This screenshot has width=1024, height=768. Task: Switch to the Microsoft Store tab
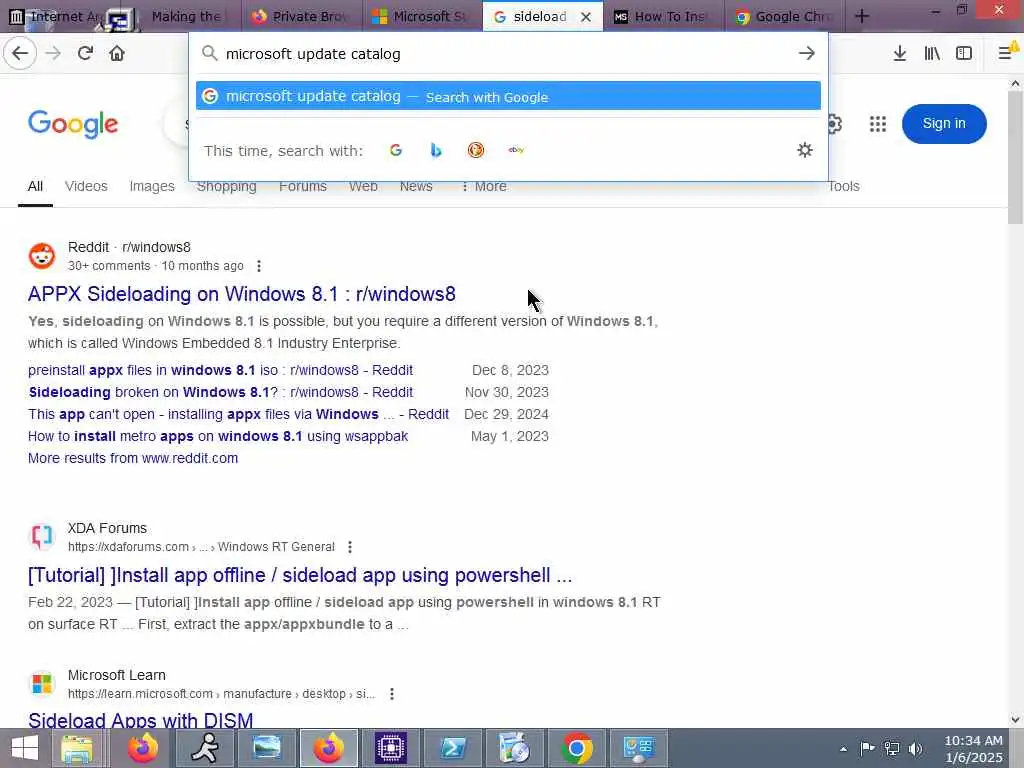(x=422, y=16)
